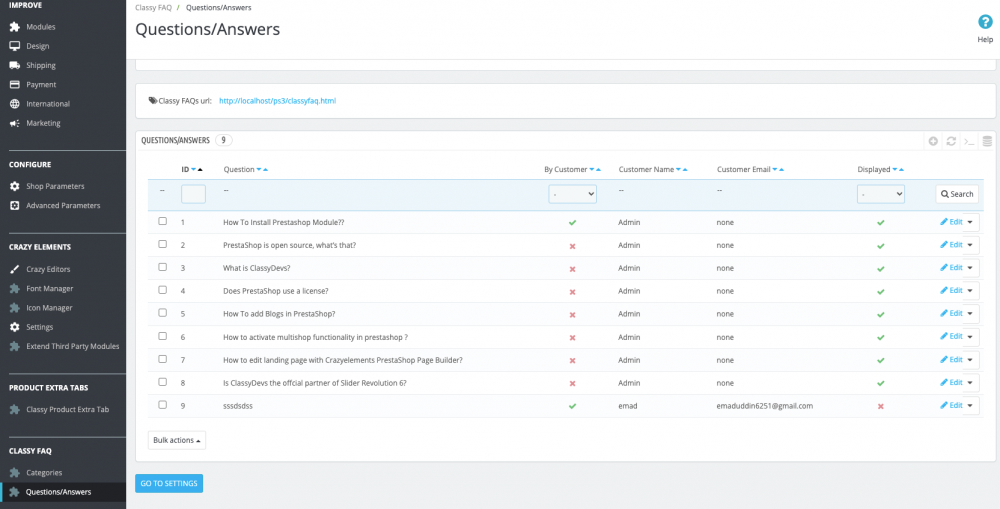Toggle Displayed green check for question 2
1000x509 pixels.
881,246
